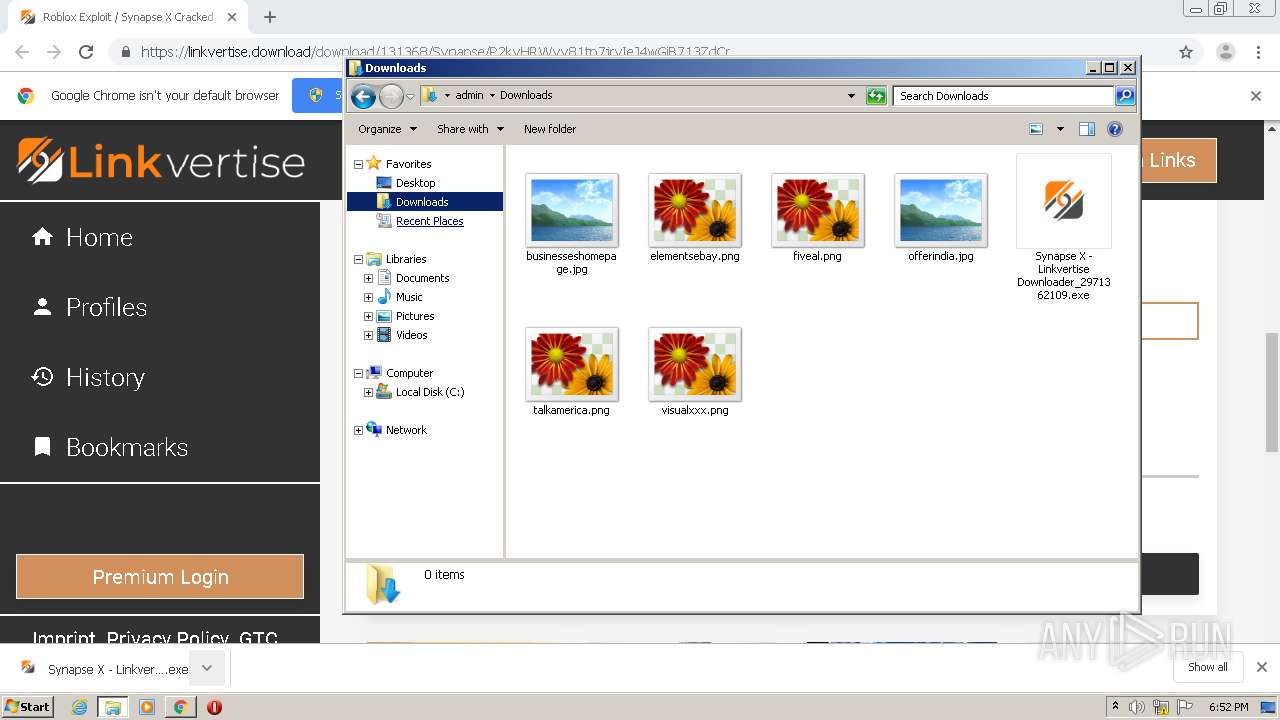
Task: Bookmark this page star icon
Action: click(1186, 52)
